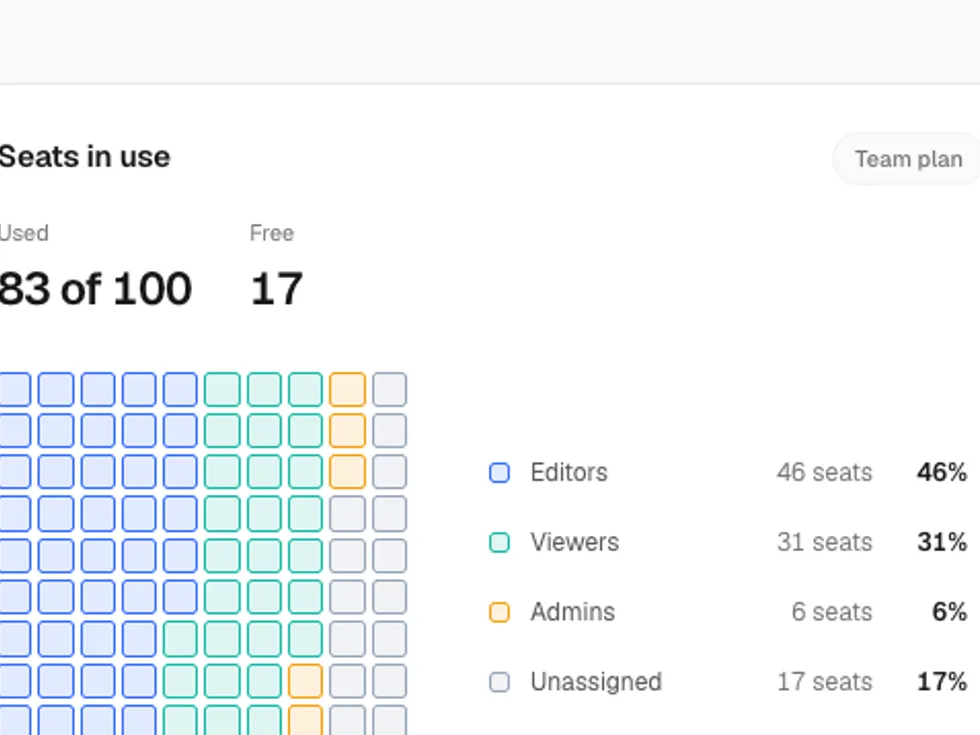Click the Unassigned legend label

point(596,682)
